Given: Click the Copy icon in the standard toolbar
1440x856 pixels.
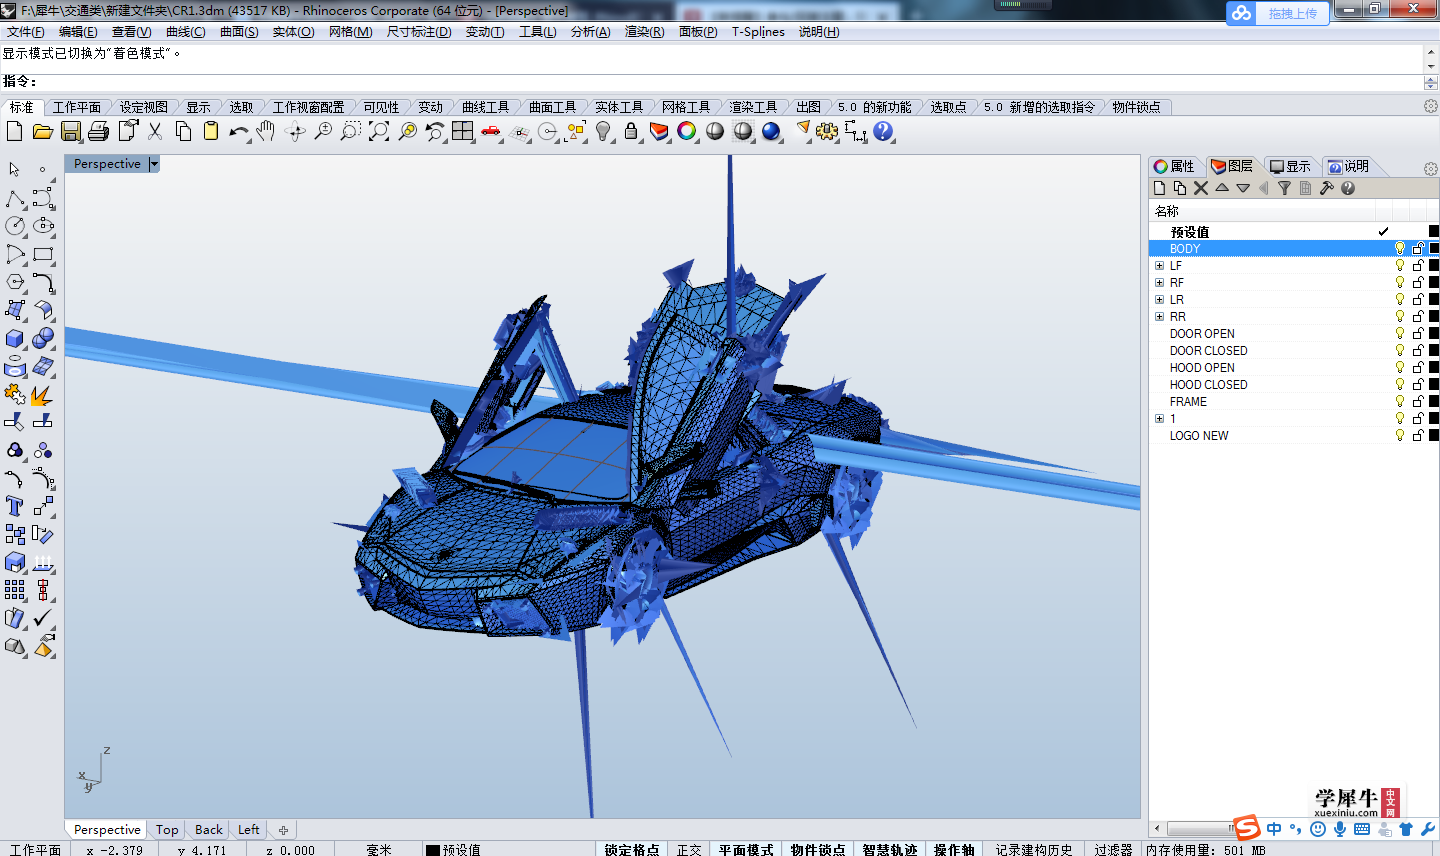Looking at the screenshot, I should 183,131.
